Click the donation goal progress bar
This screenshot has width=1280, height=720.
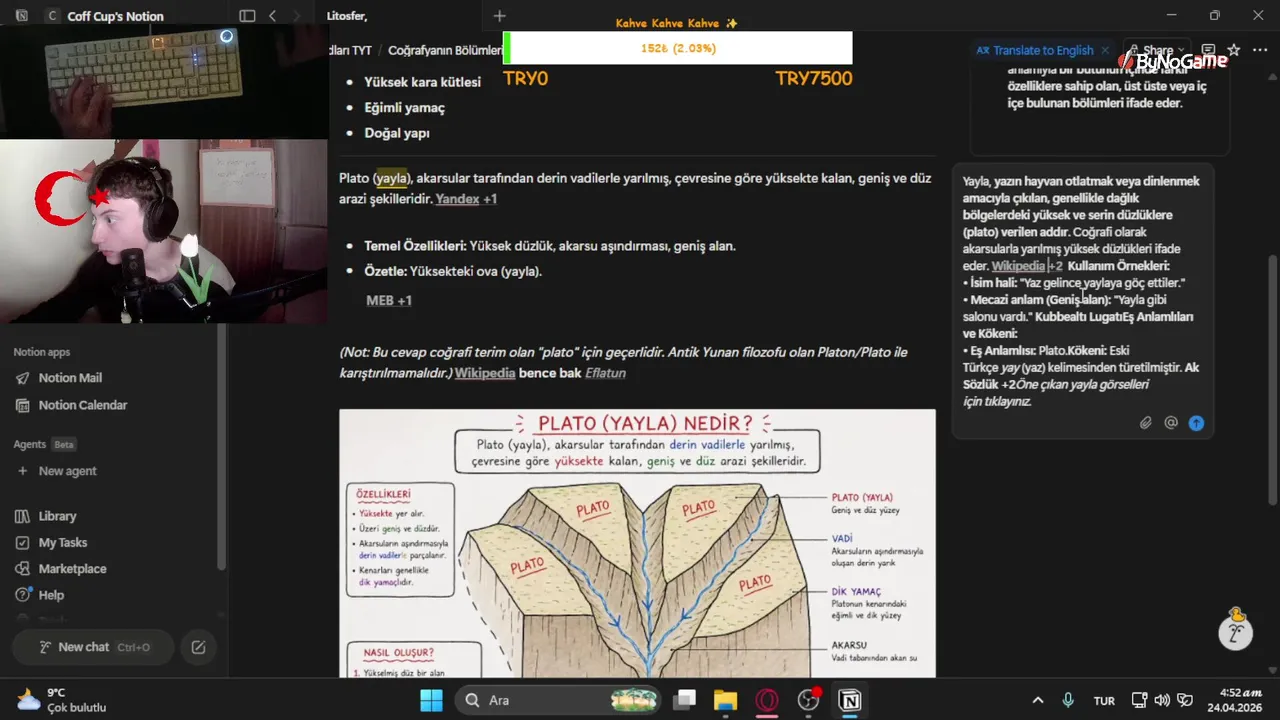pyautogui.click(x=678, y=48)
